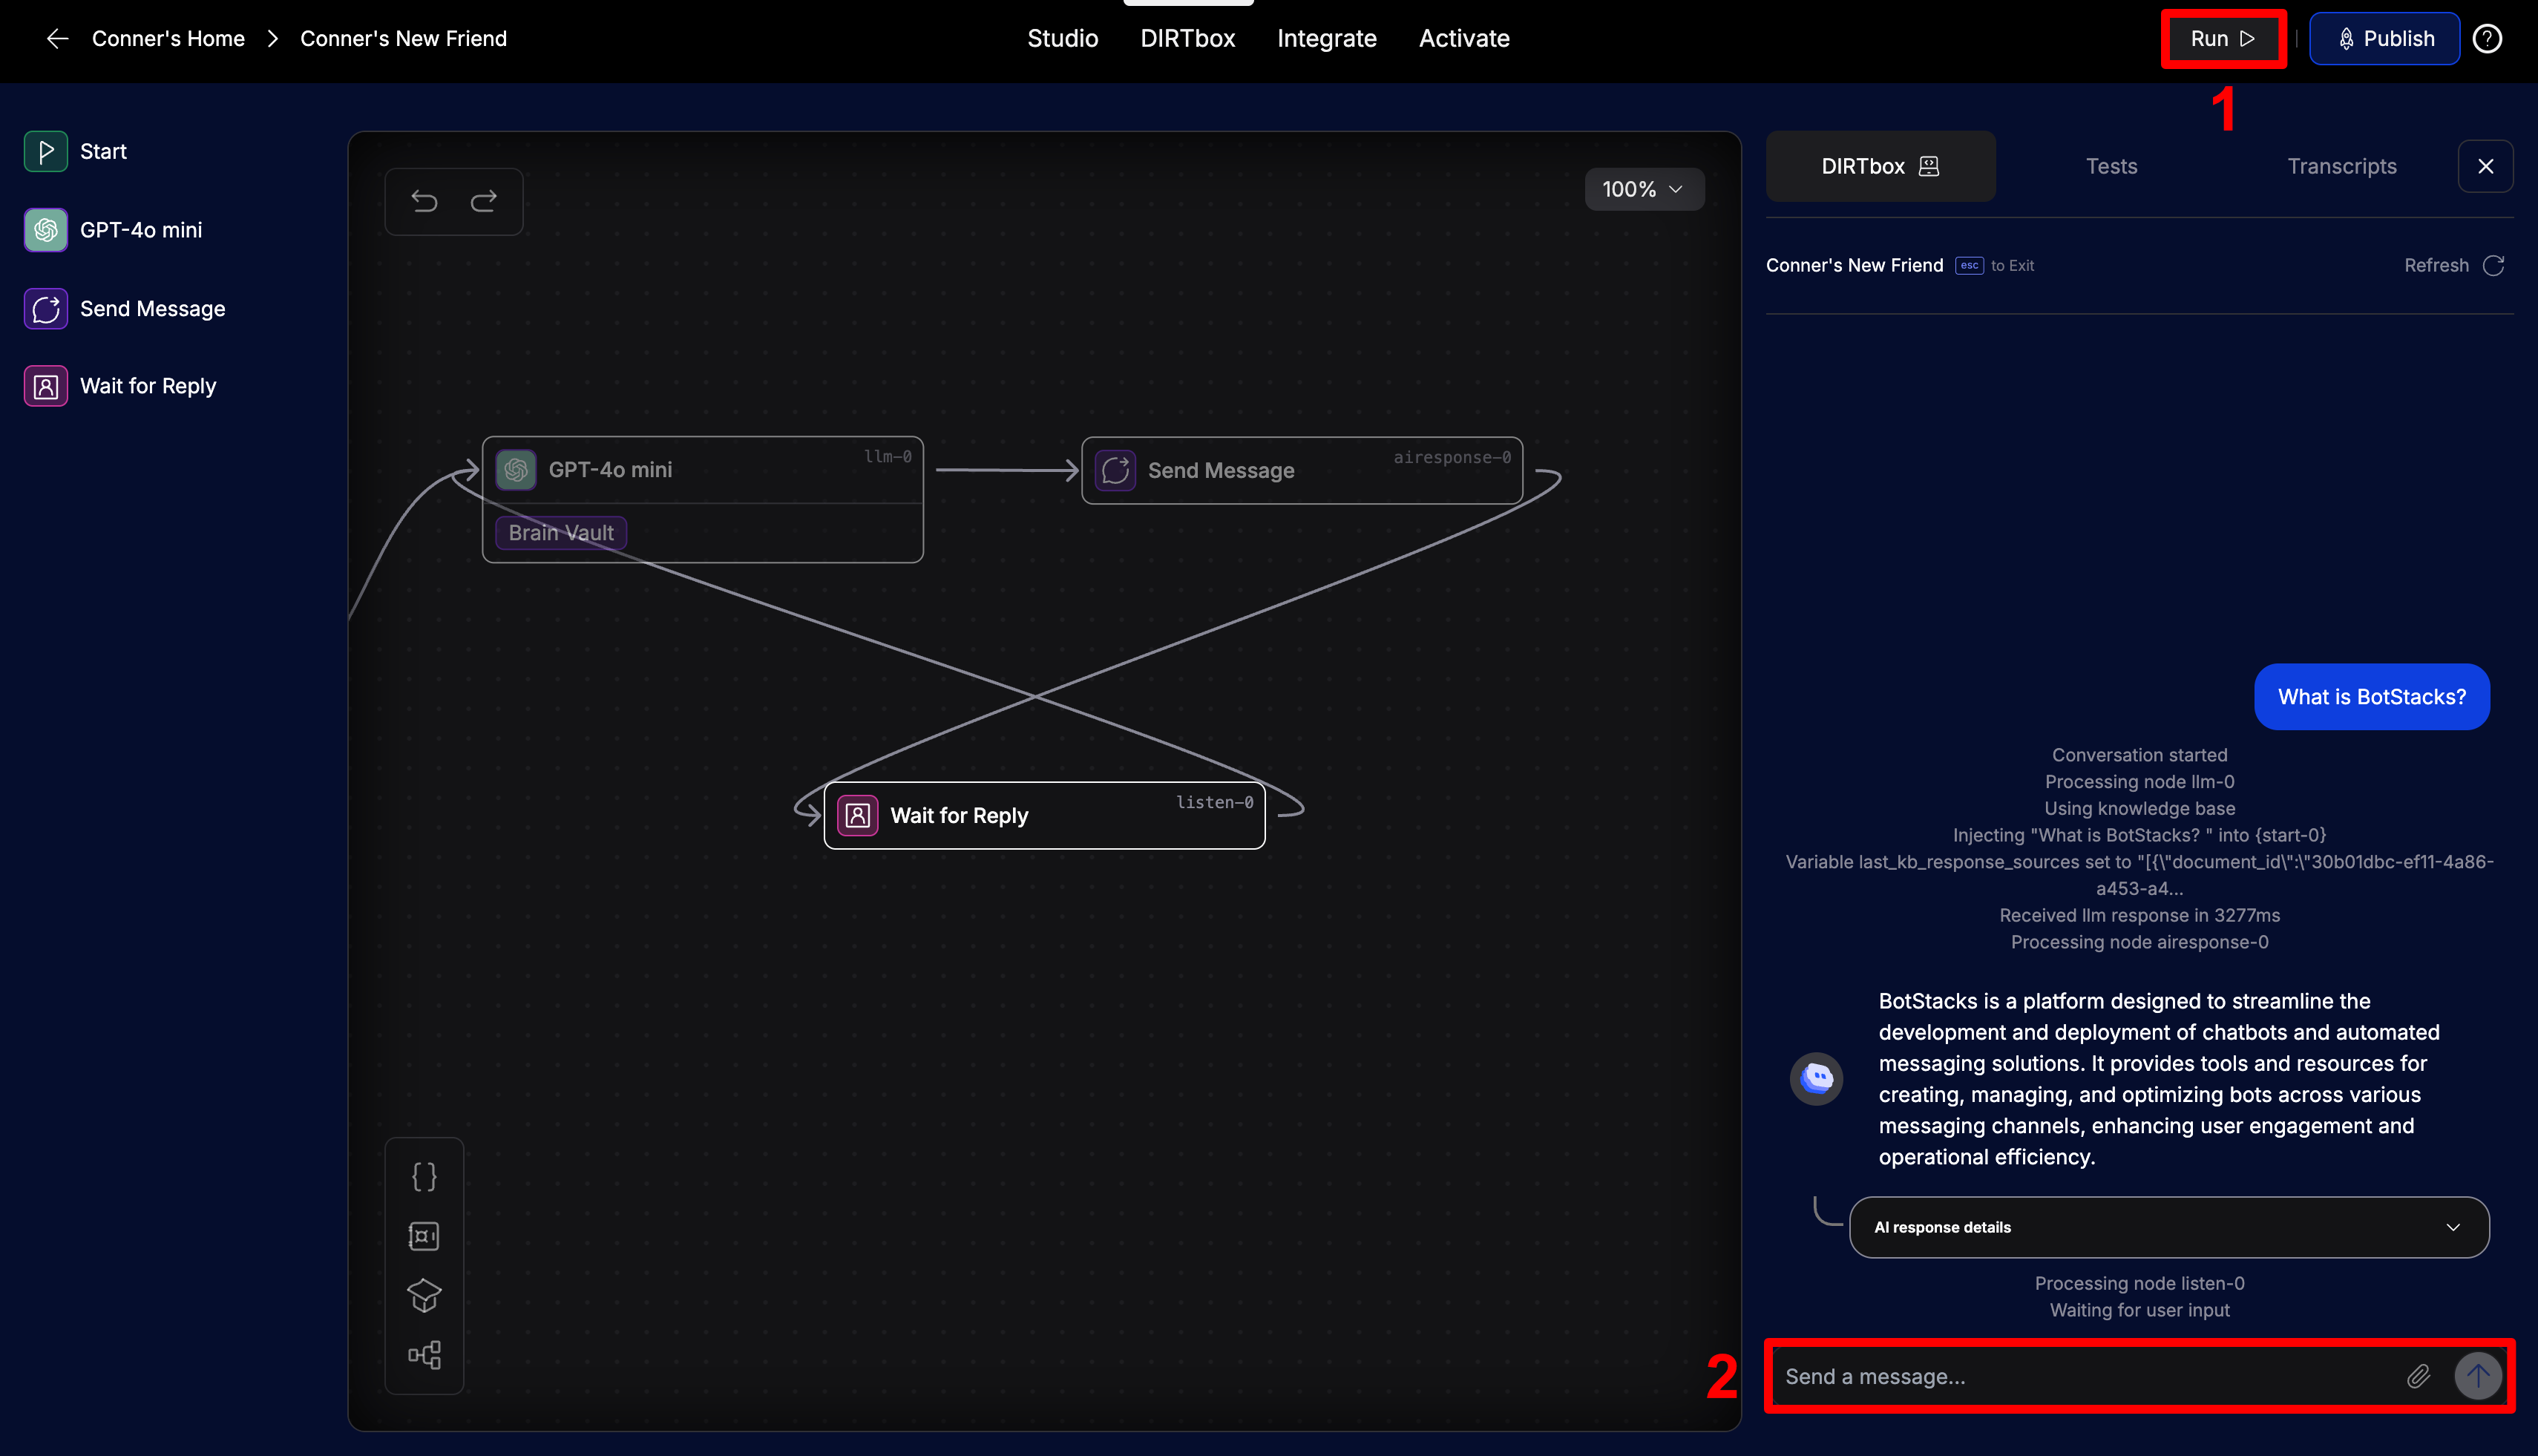Switch to the Tests tab
Viewport: 2538px width, 1456px height.
[x=2111, y=166]
